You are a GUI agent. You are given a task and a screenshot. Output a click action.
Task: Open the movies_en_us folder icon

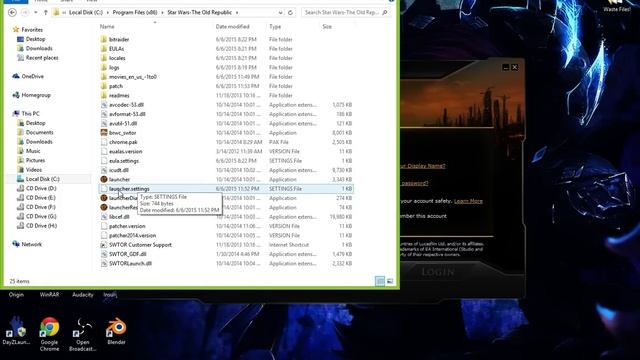(104, 77)
